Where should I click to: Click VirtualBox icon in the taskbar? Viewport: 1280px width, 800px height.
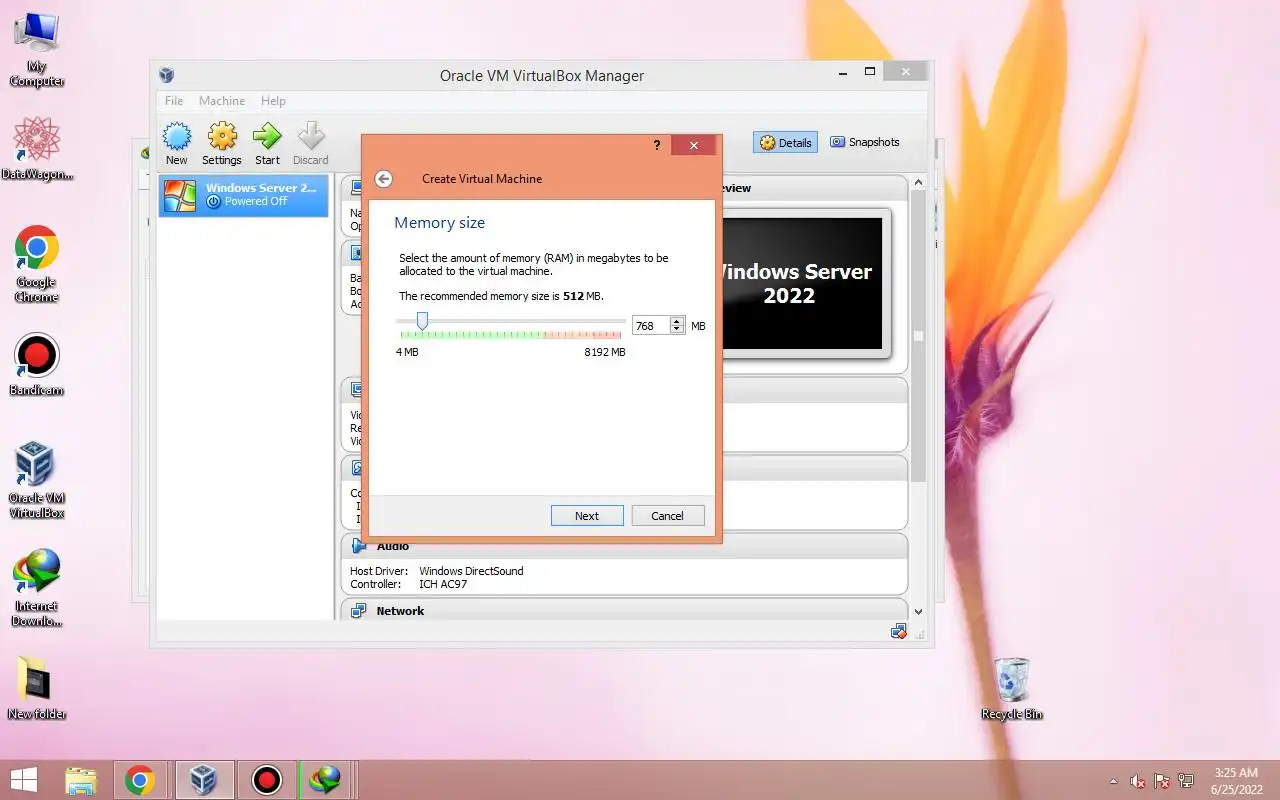click(204, 780)
